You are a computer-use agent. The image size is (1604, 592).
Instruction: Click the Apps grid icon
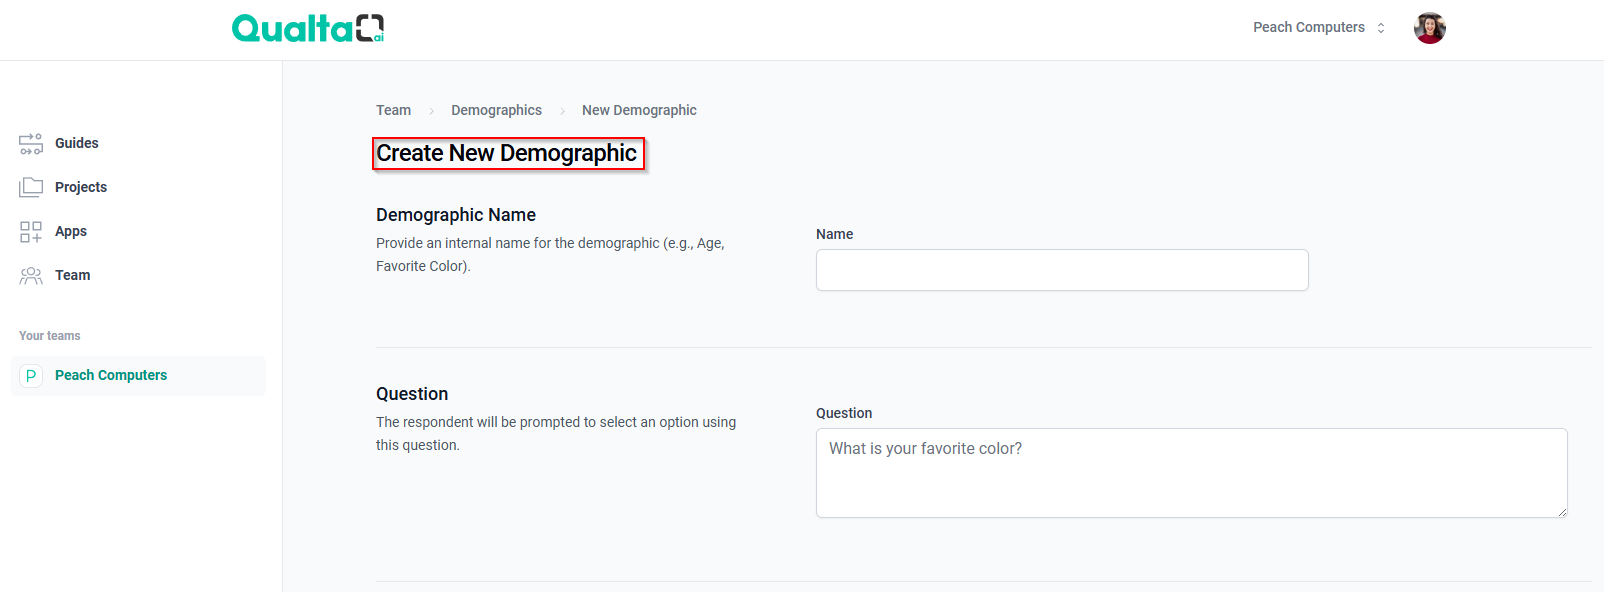click(31, 231)
